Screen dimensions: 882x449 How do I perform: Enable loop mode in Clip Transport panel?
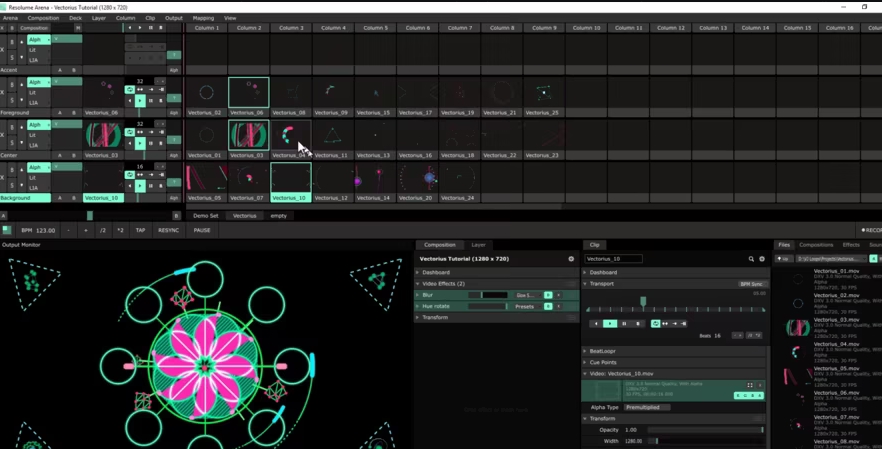(655, 324)
